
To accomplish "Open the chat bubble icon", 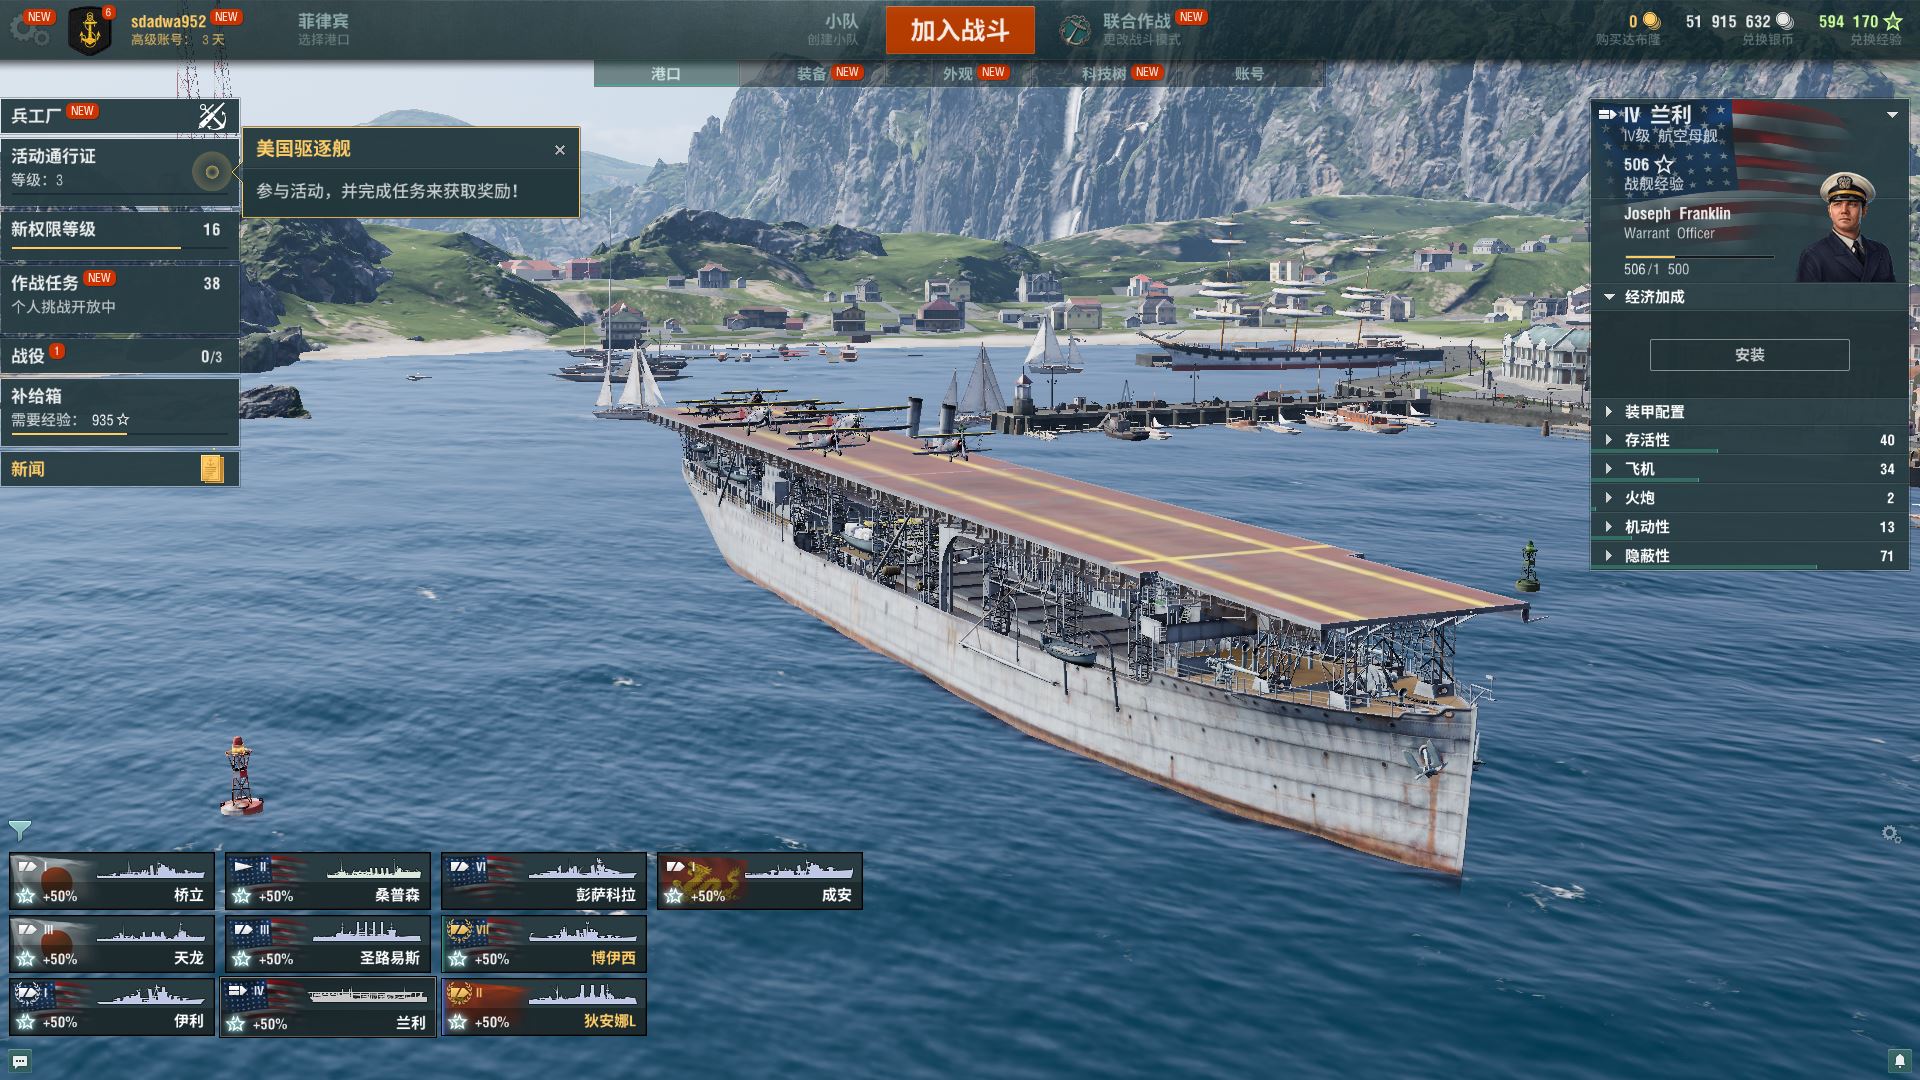I will tap(20, 1061).
